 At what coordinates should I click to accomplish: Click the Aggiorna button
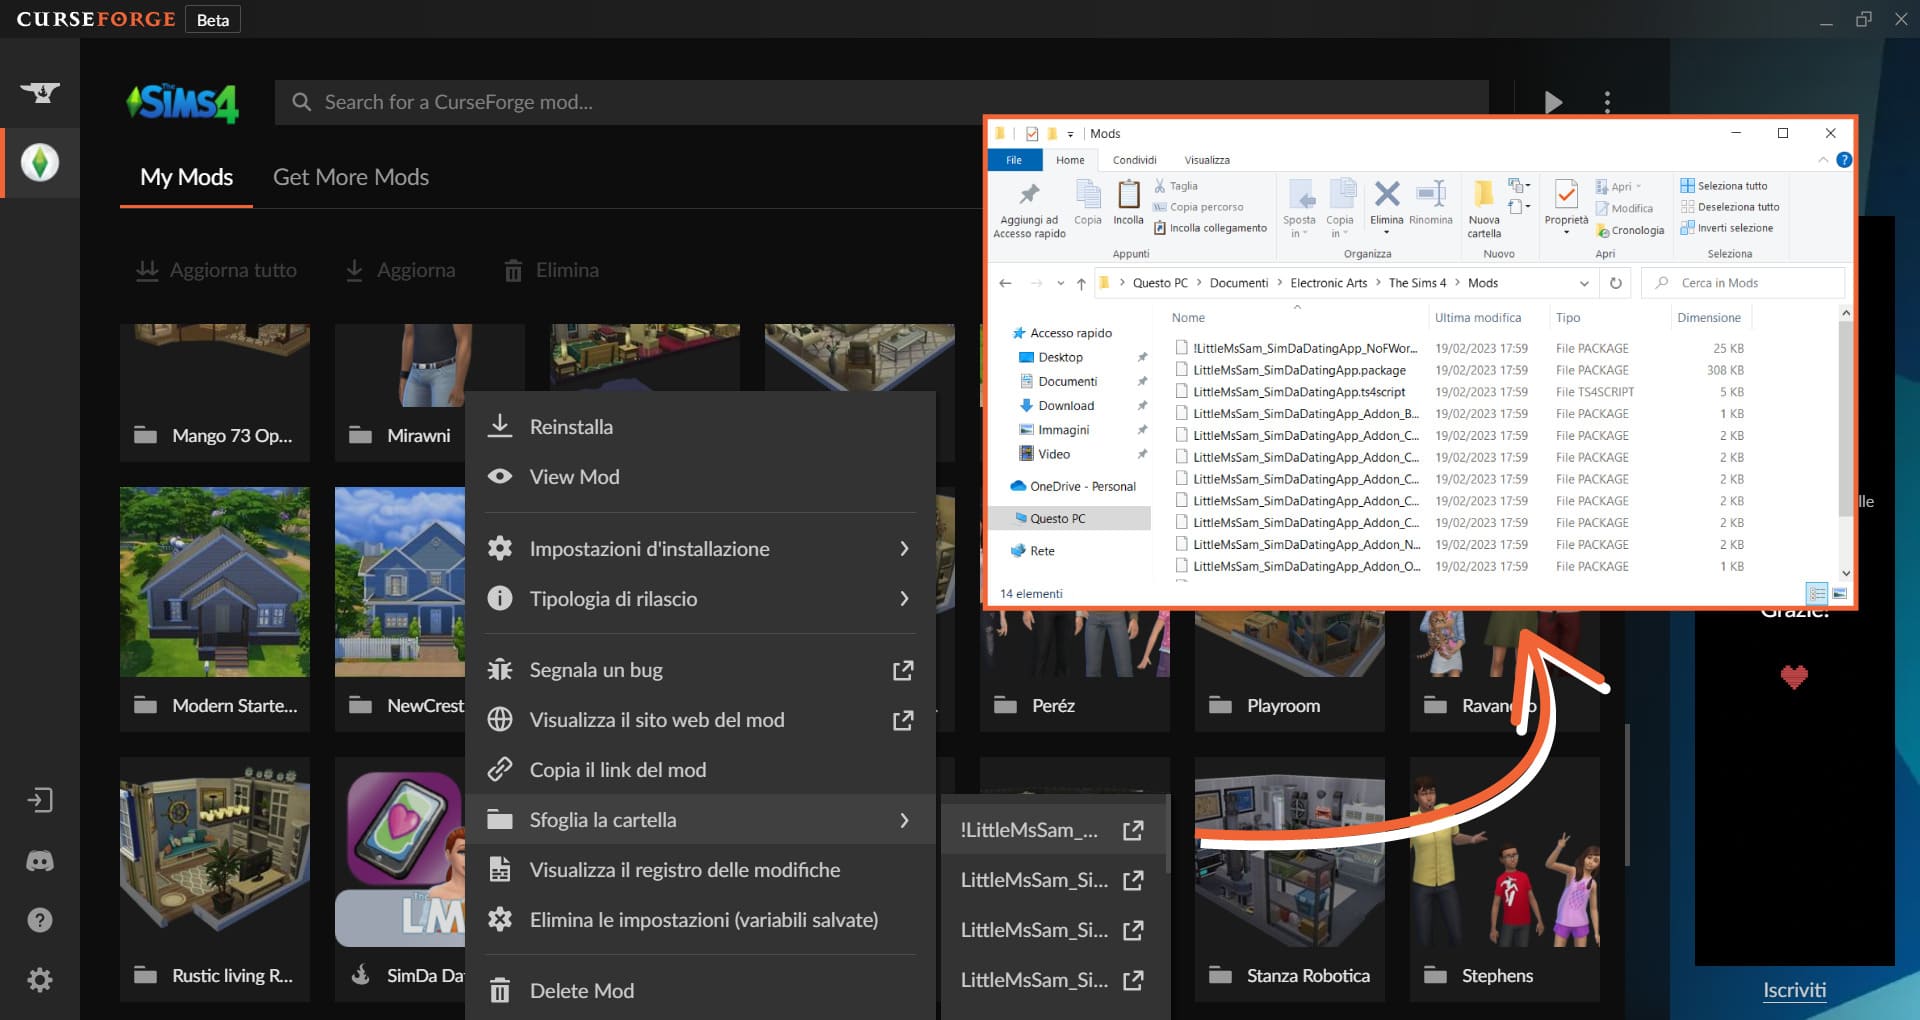point(400,270)
